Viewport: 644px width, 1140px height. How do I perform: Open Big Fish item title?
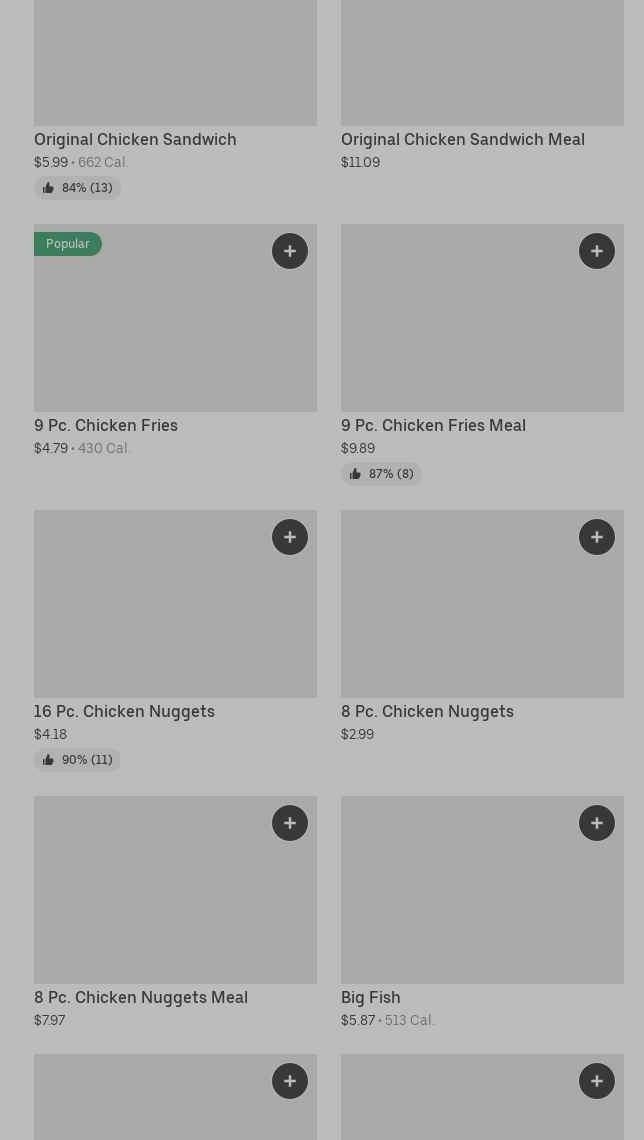pos(370,998)
